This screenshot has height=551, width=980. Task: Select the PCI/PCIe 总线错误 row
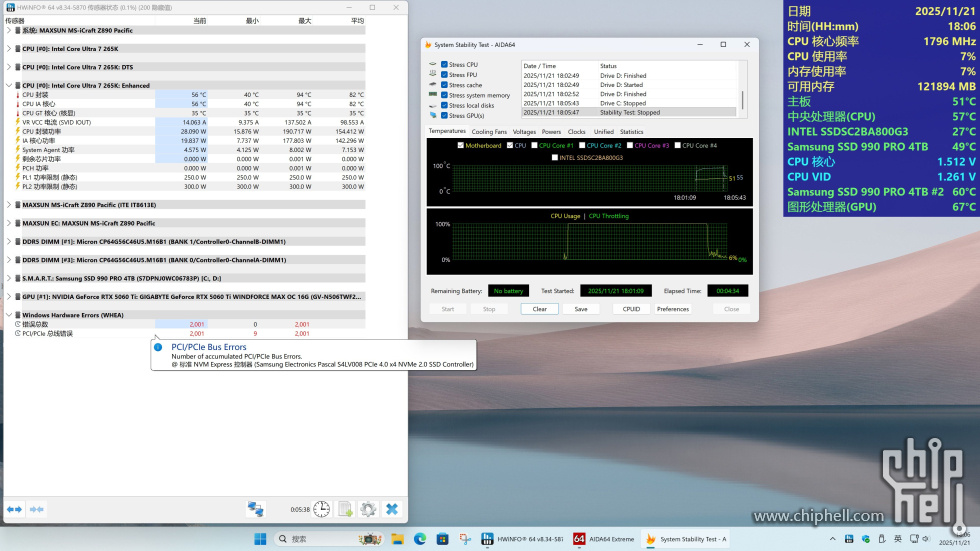(184, 334)
